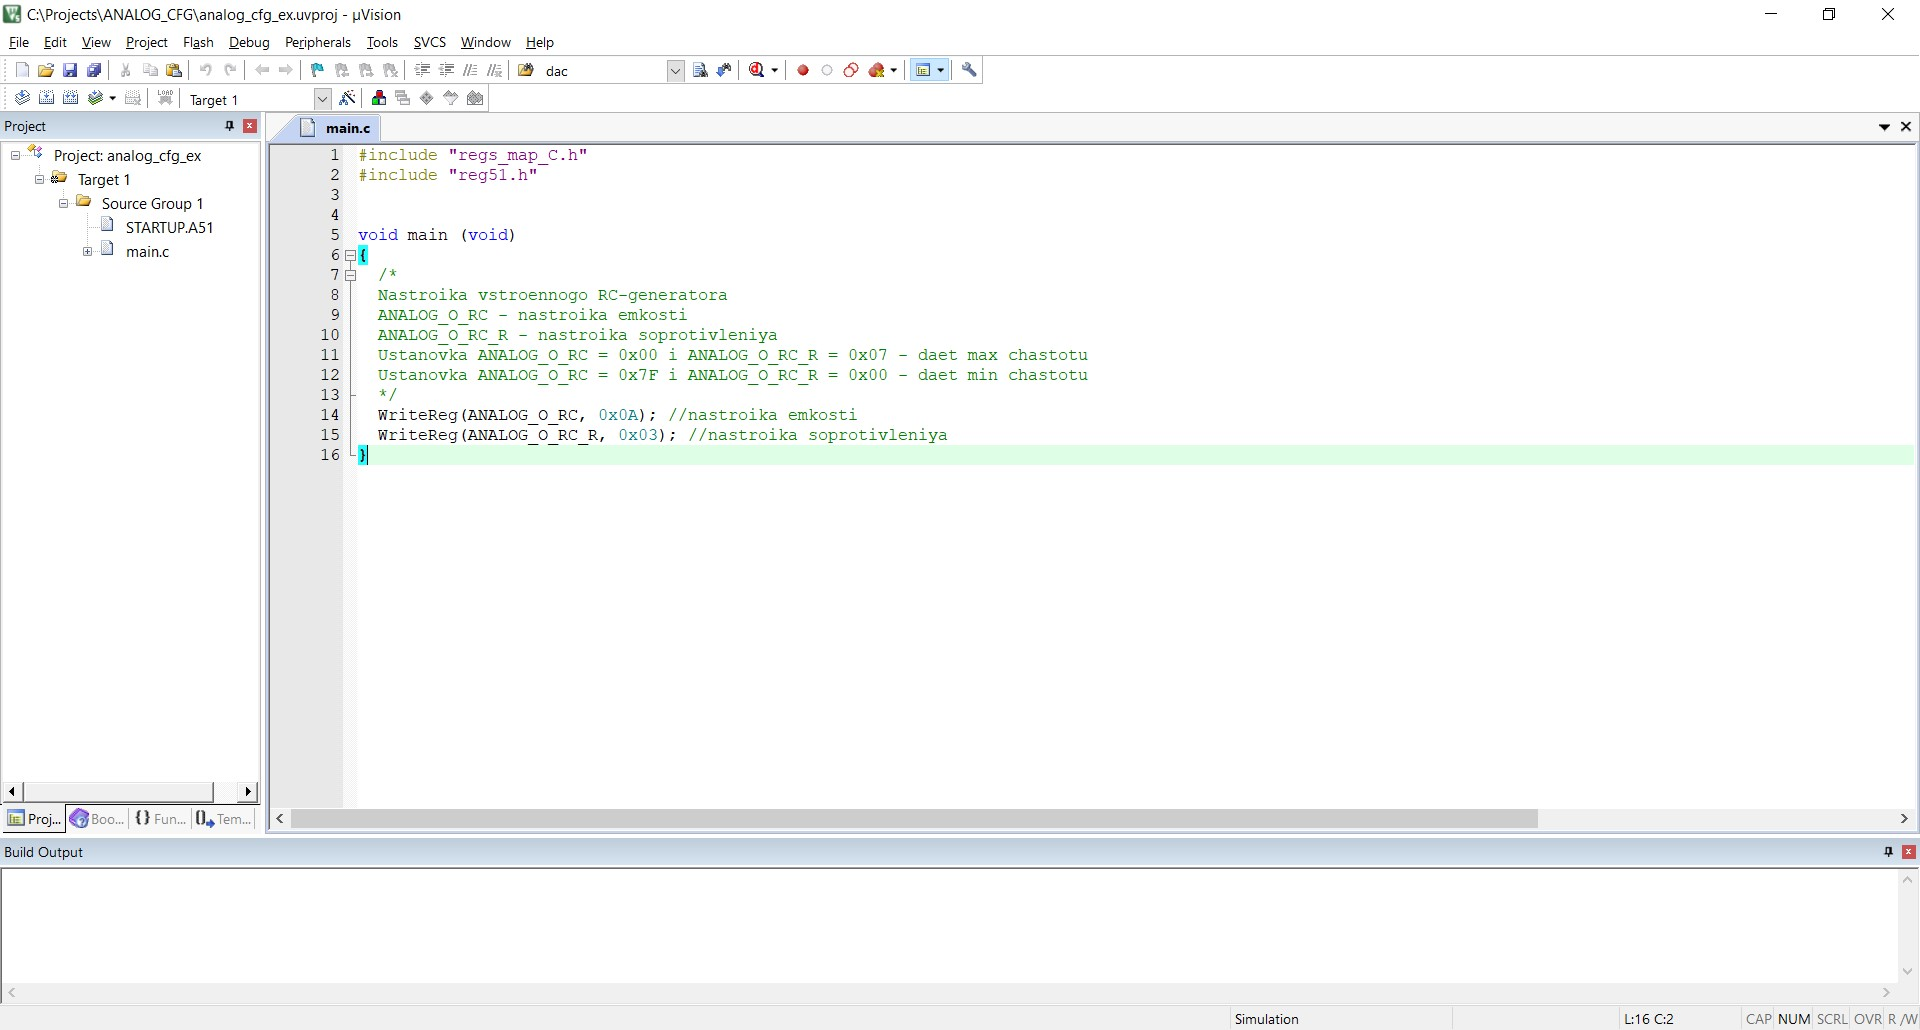Copy selection toolbar icon
The height and width of the screenshot is (1030, 1920).
point(150,70)
